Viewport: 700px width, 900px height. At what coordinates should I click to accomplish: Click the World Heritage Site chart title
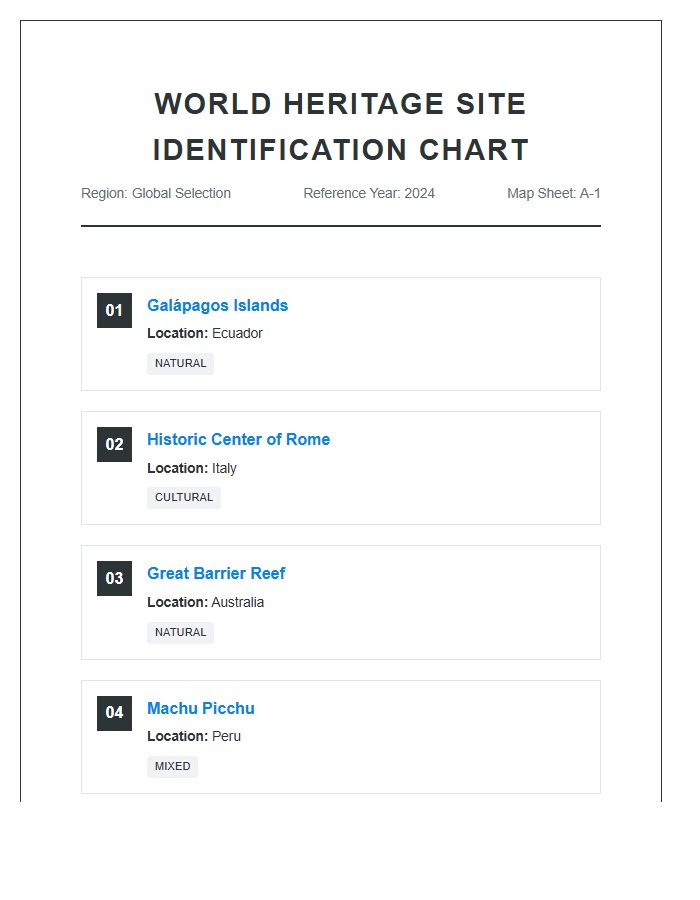[341, 127]
